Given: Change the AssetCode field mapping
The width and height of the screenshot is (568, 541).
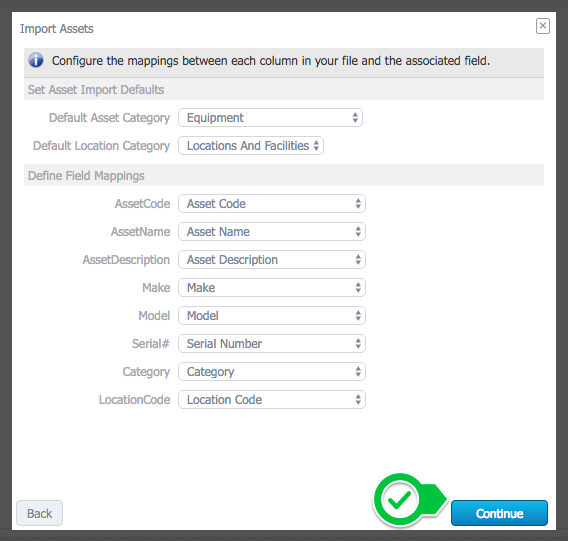Looking at the screenshot, I should point(272,204).
